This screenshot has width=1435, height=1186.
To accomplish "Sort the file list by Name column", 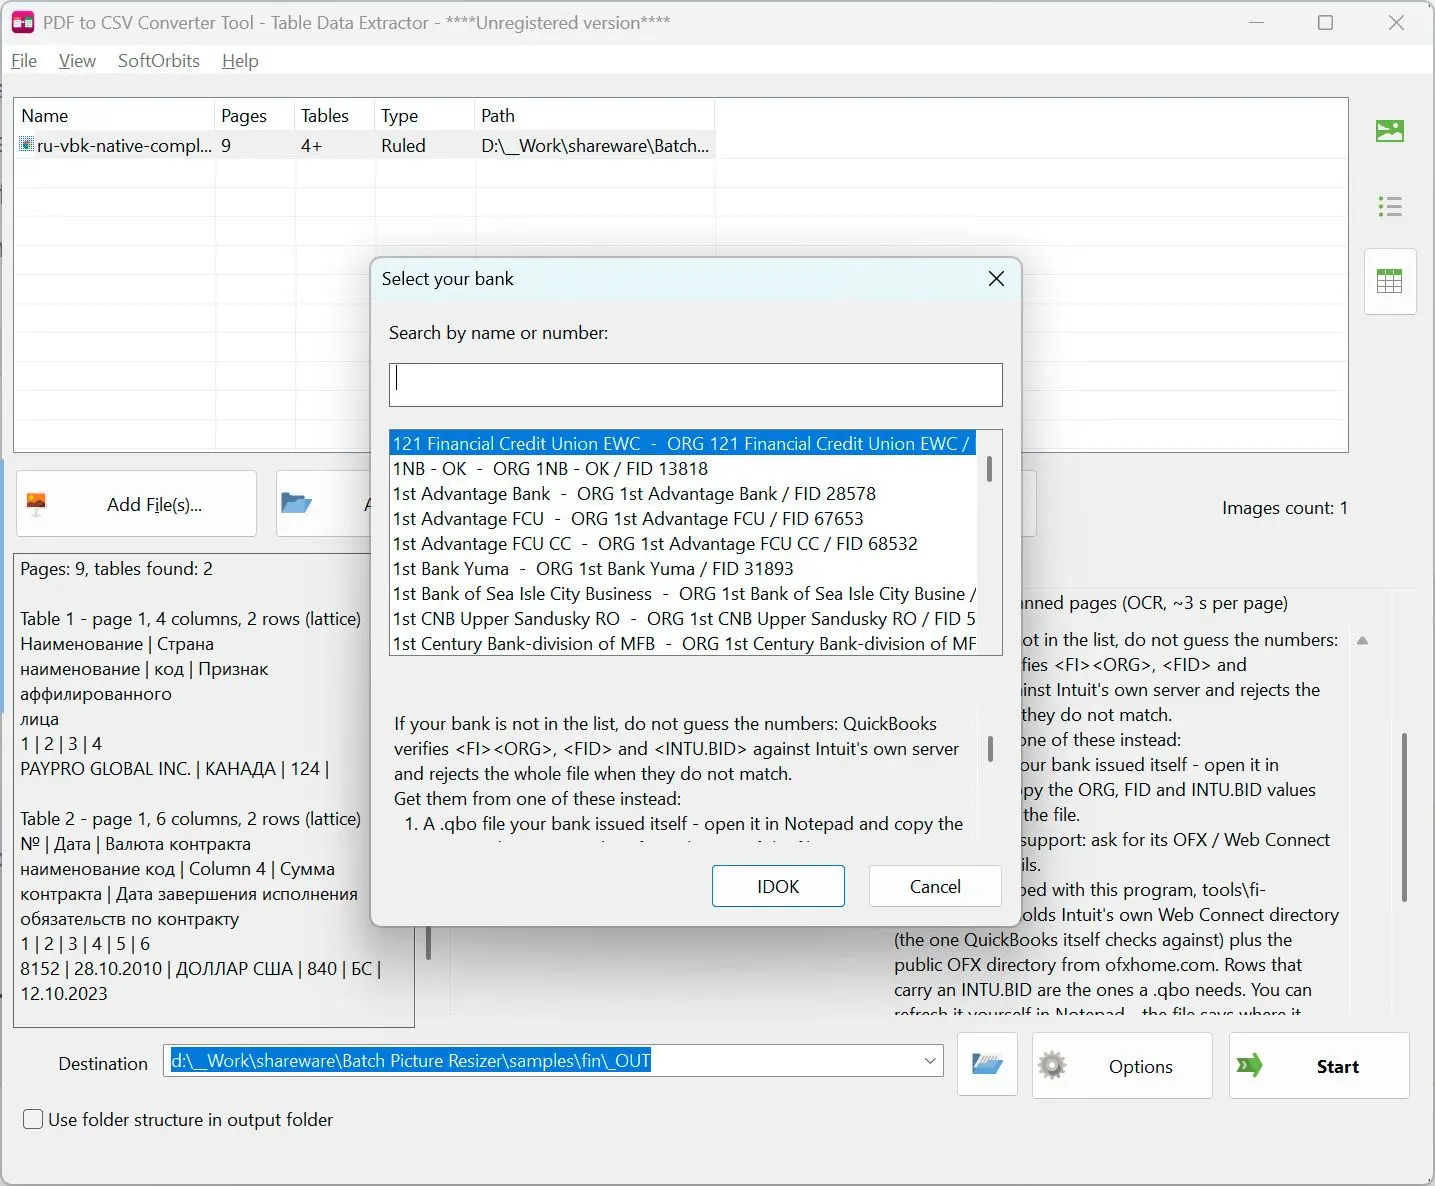I will pos(114,116).
